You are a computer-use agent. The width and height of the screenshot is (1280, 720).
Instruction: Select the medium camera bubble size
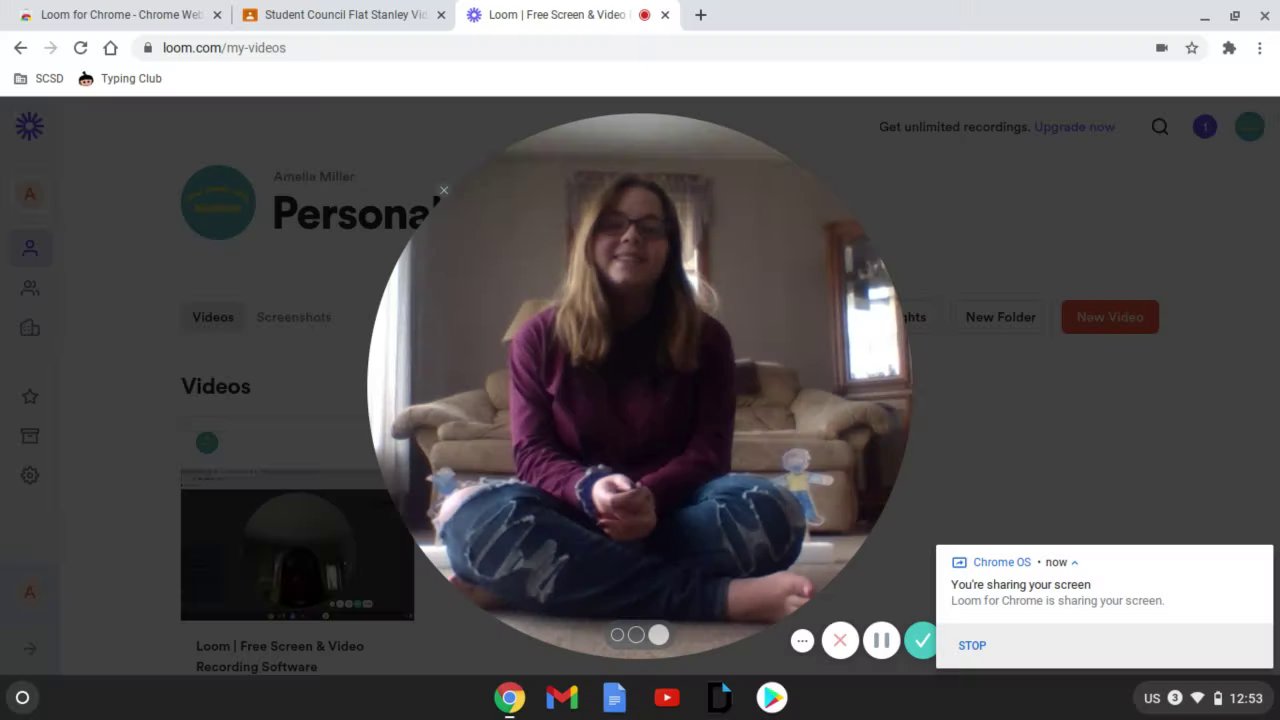(636, 635)
